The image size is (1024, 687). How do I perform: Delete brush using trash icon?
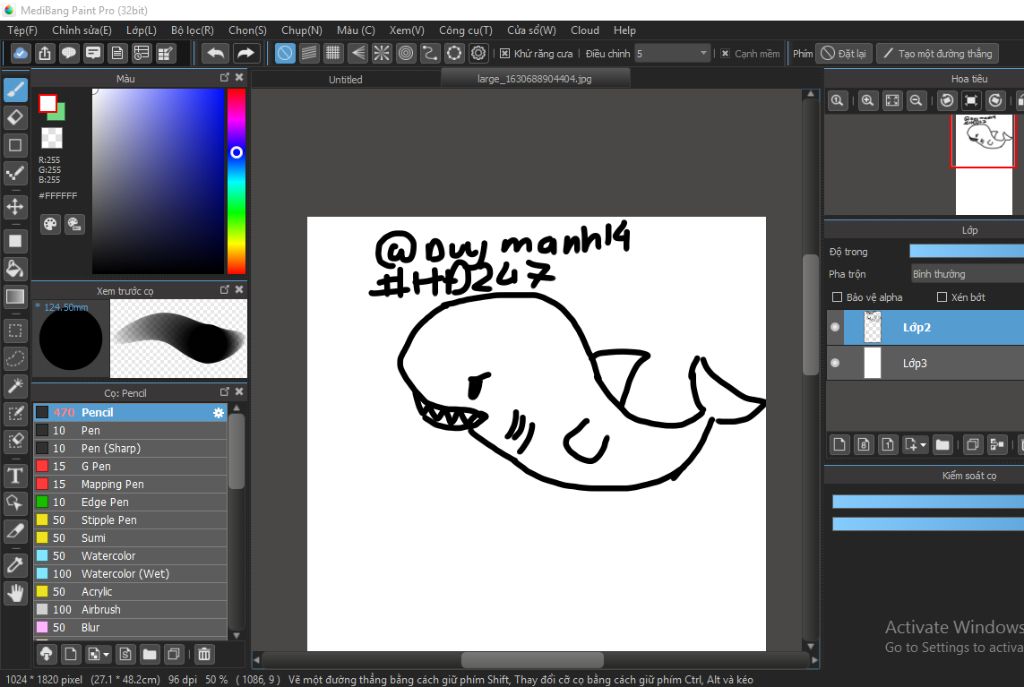[204, 654]
